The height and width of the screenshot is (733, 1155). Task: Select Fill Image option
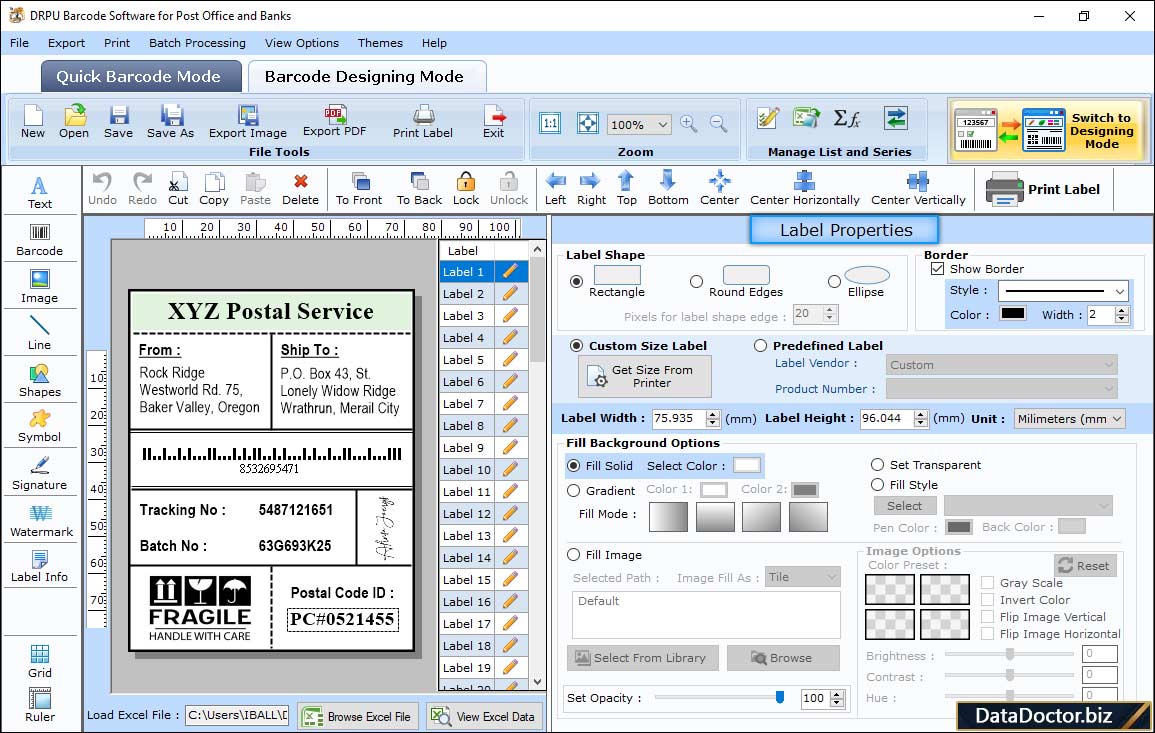coord(574,555)
